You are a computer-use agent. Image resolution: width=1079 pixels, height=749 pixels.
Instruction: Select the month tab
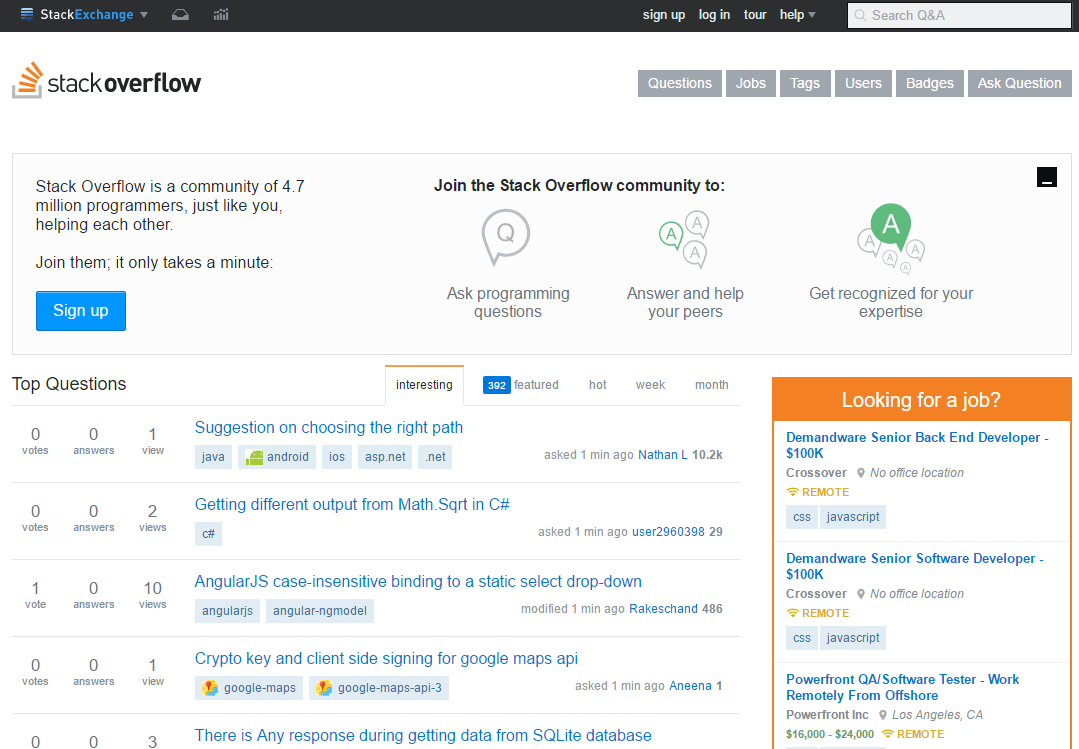tap(712, 385)
